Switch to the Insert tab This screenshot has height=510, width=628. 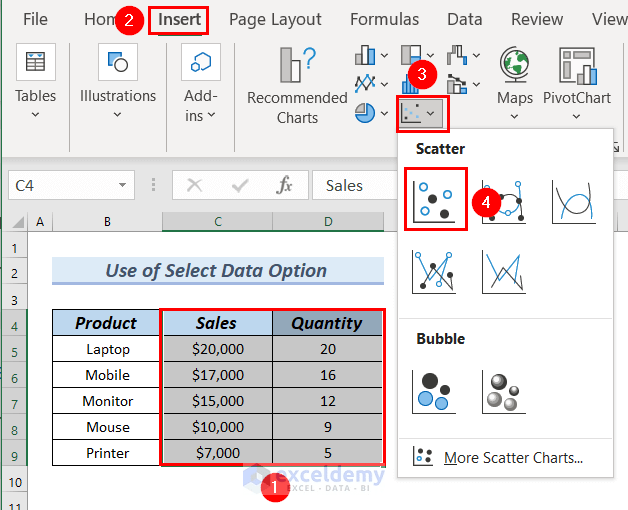click(x=179, y=19)
